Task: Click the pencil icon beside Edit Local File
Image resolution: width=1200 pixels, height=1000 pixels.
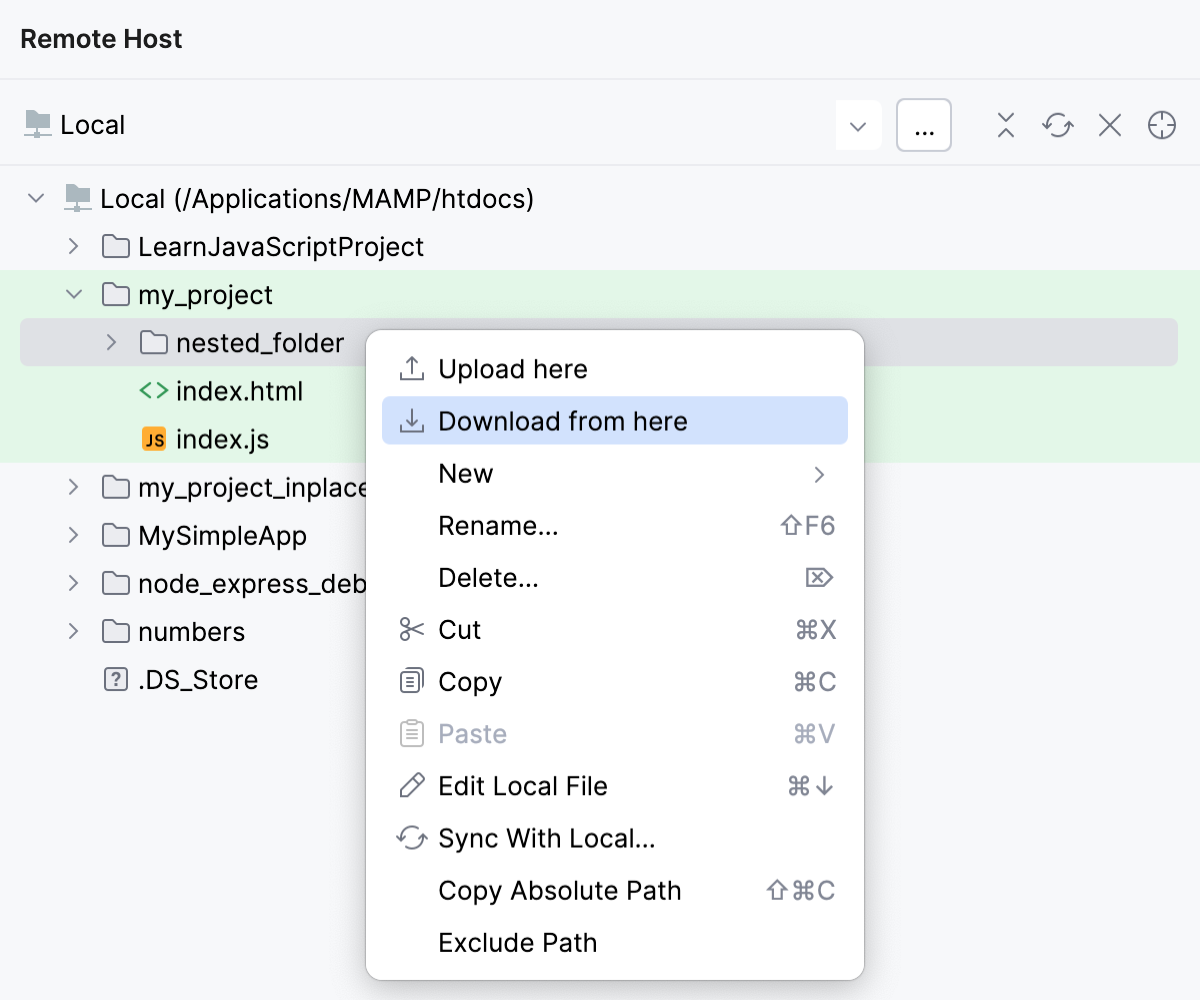Action: tap(410, 786)
